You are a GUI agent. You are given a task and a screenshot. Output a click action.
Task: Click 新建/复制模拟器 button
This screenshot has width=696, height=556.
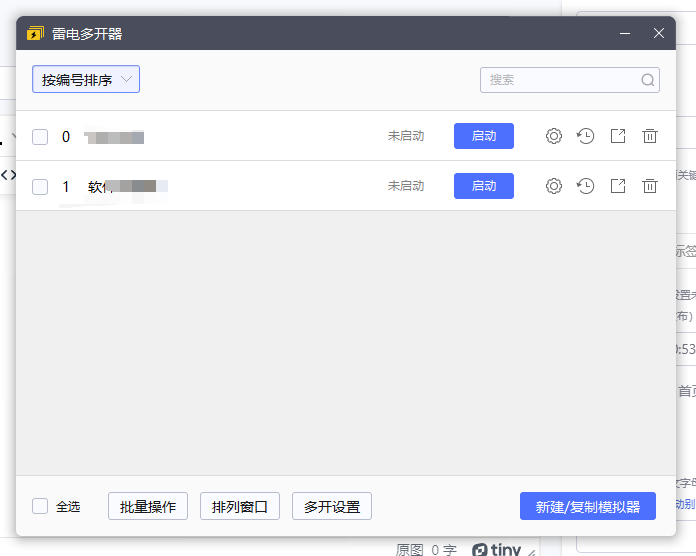click(x=588, y=506)
